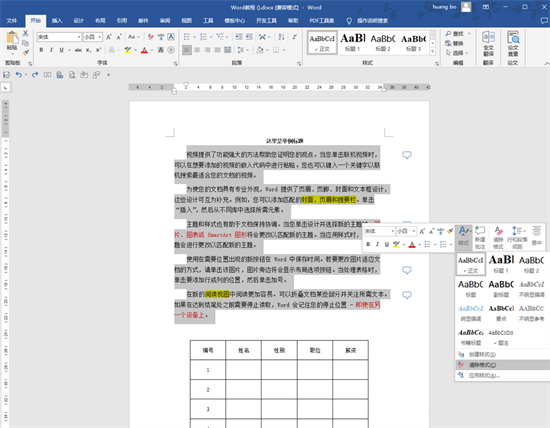Click the Sort icon in Paragraph group

[x=281, y=37]
